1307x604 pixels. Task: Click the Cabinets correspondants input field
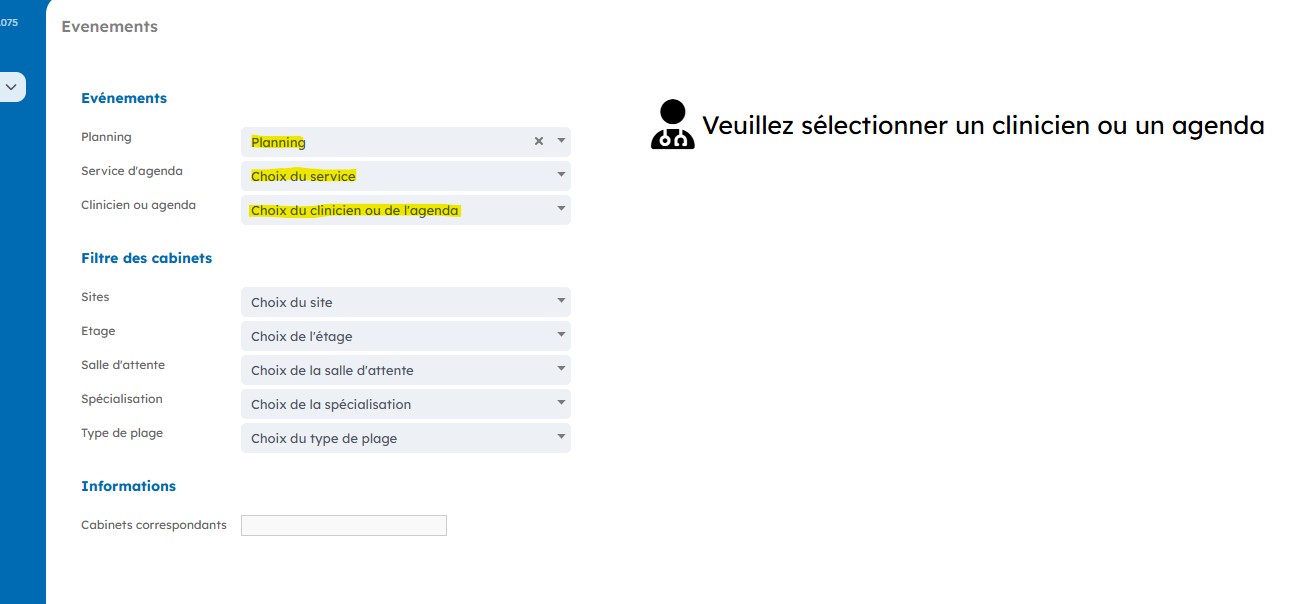(343, 525)
